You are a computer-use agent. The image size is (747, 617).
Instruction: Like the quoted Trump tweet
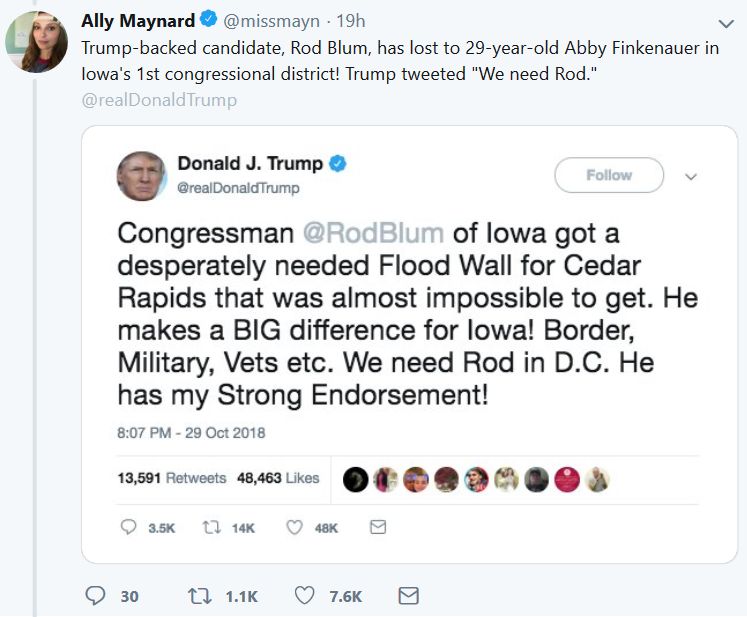(294, 527)
